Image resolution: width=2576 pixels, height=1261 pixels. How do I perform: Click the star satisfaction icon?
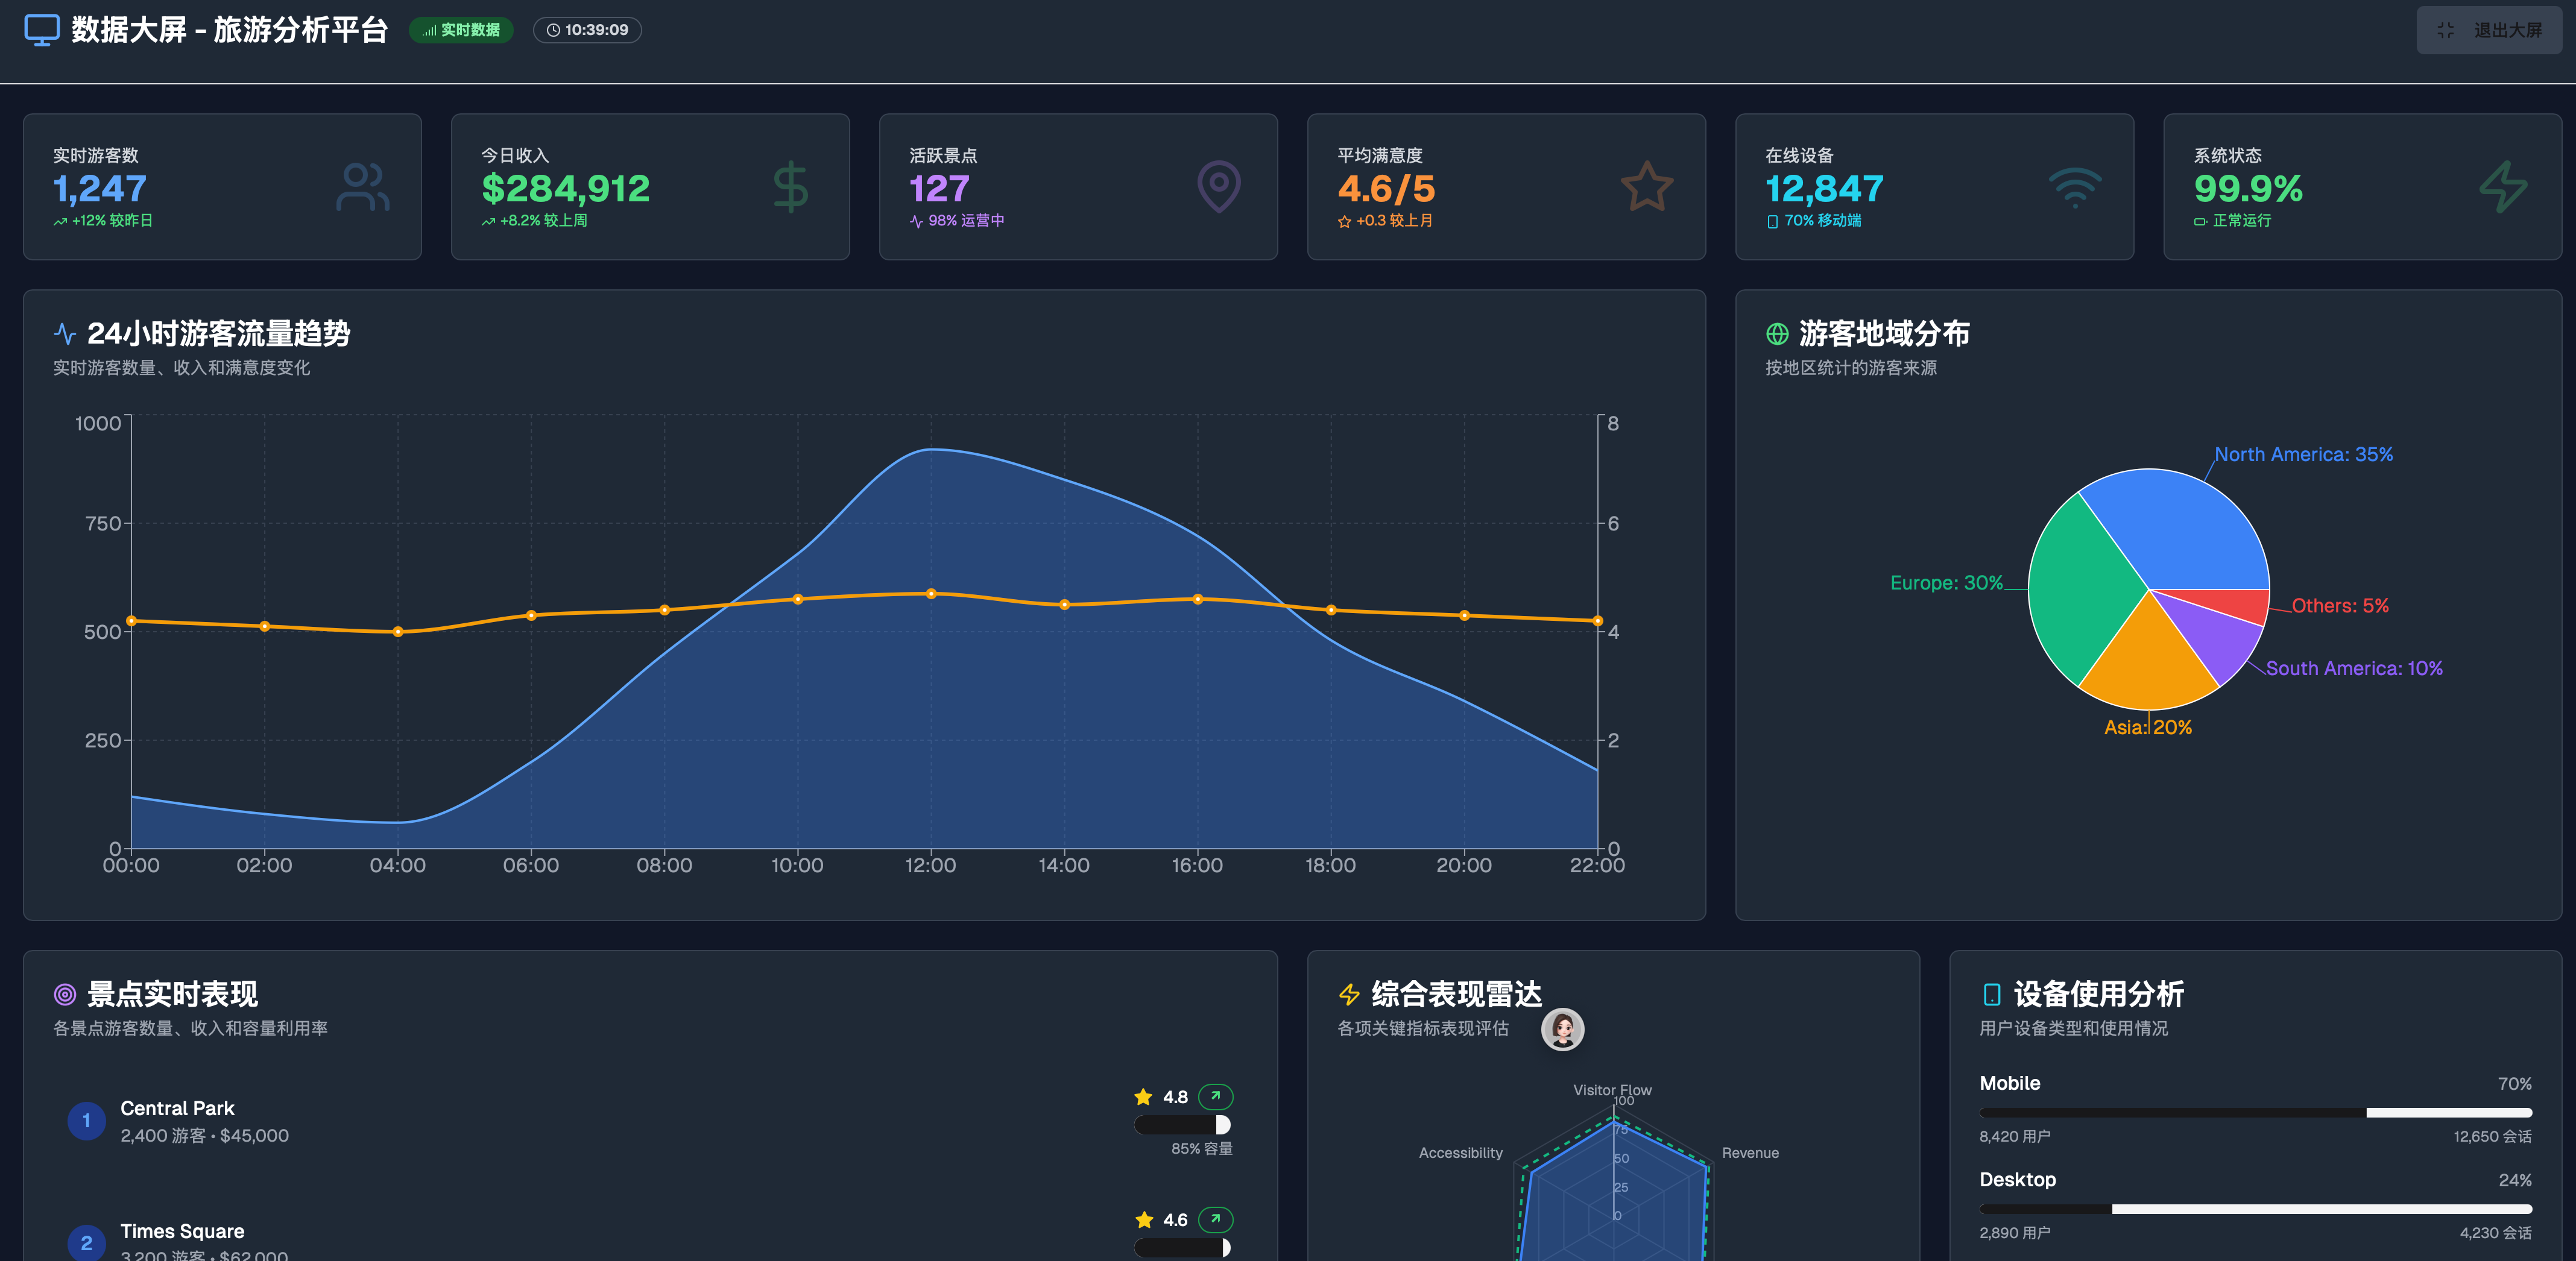1646,187
